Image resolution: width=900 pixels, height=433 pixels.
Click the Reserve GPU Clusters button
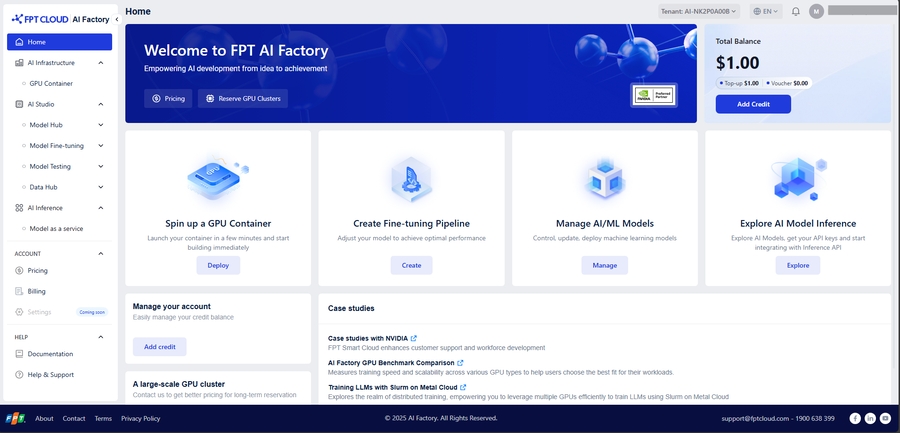[x=243, y=98]
